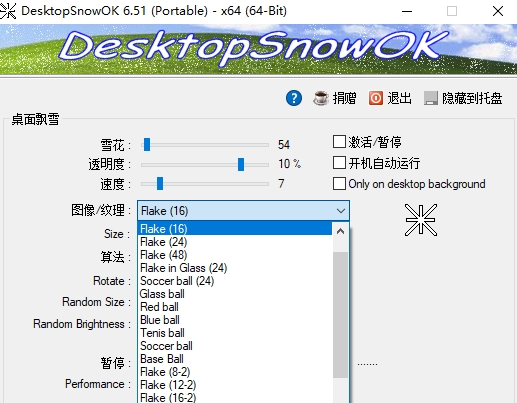Click the snowflake app icon in title bar
This screenshot has width=517, height=403.
coord(8,11)
